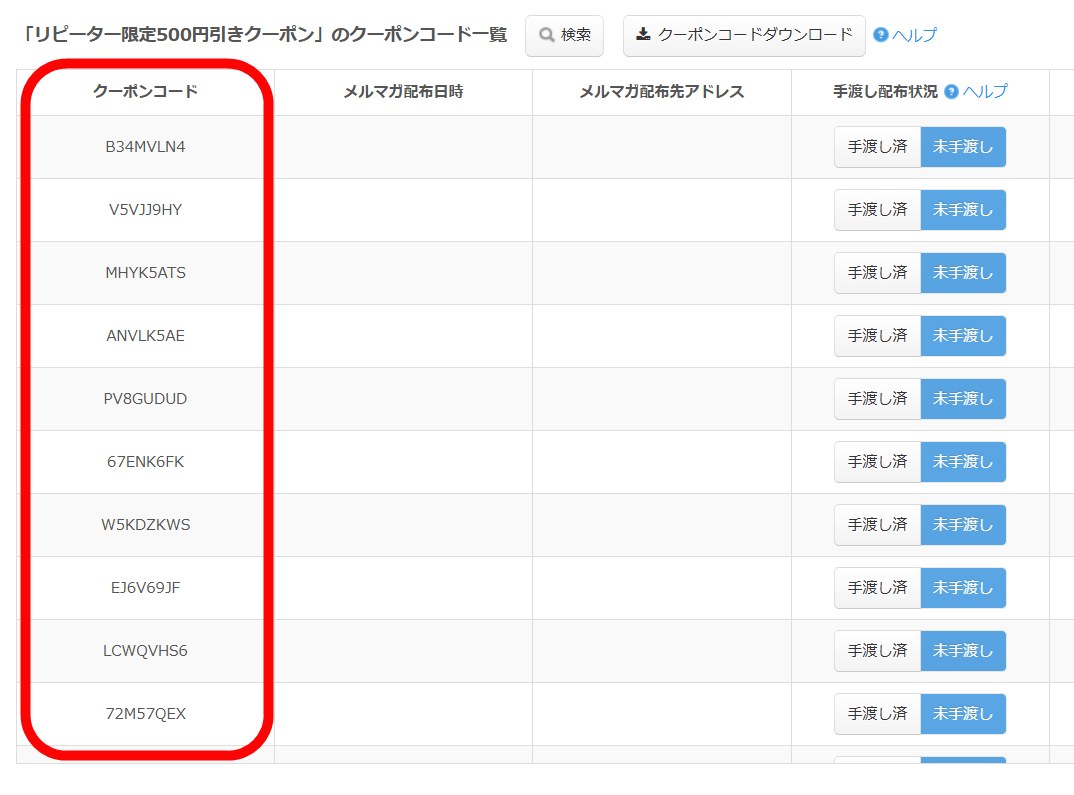This screenshot has width=1074, height=795.
Task: Mark coupon W5KDZKWS as 手渡し済
Action: click(877, 525)
